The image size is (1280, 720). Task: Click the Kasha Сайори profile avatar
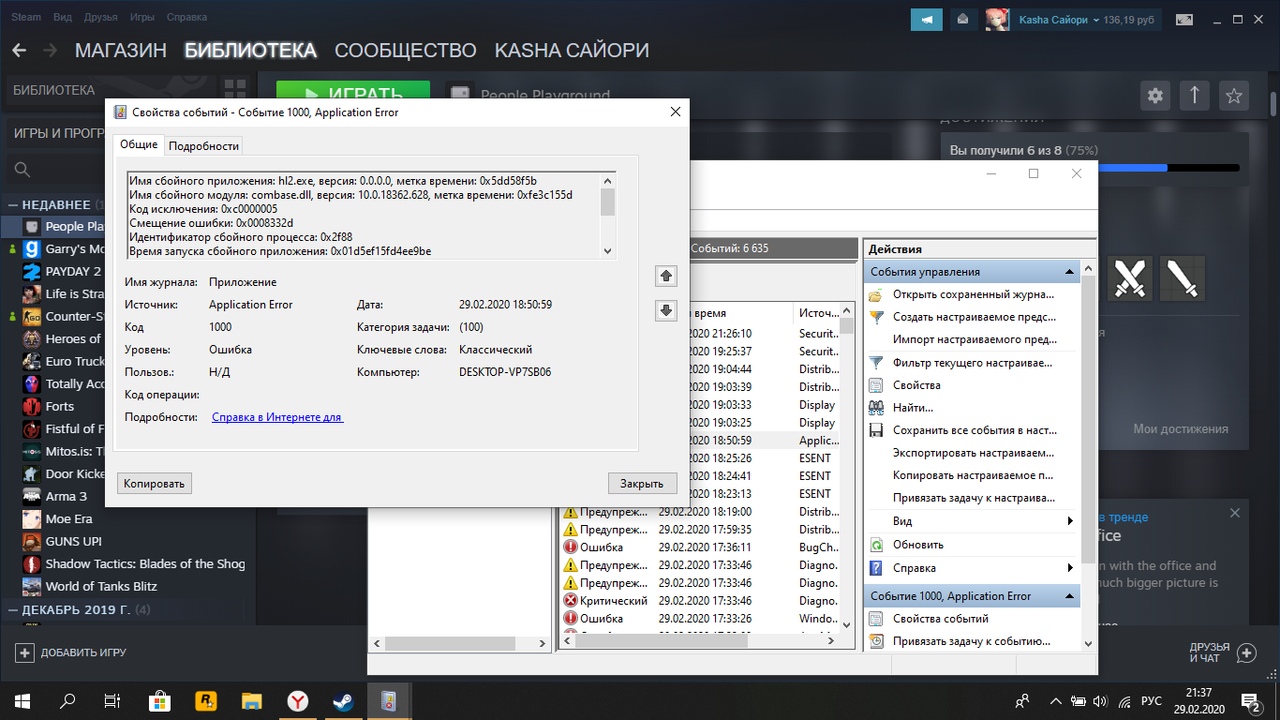coord(997,19)
